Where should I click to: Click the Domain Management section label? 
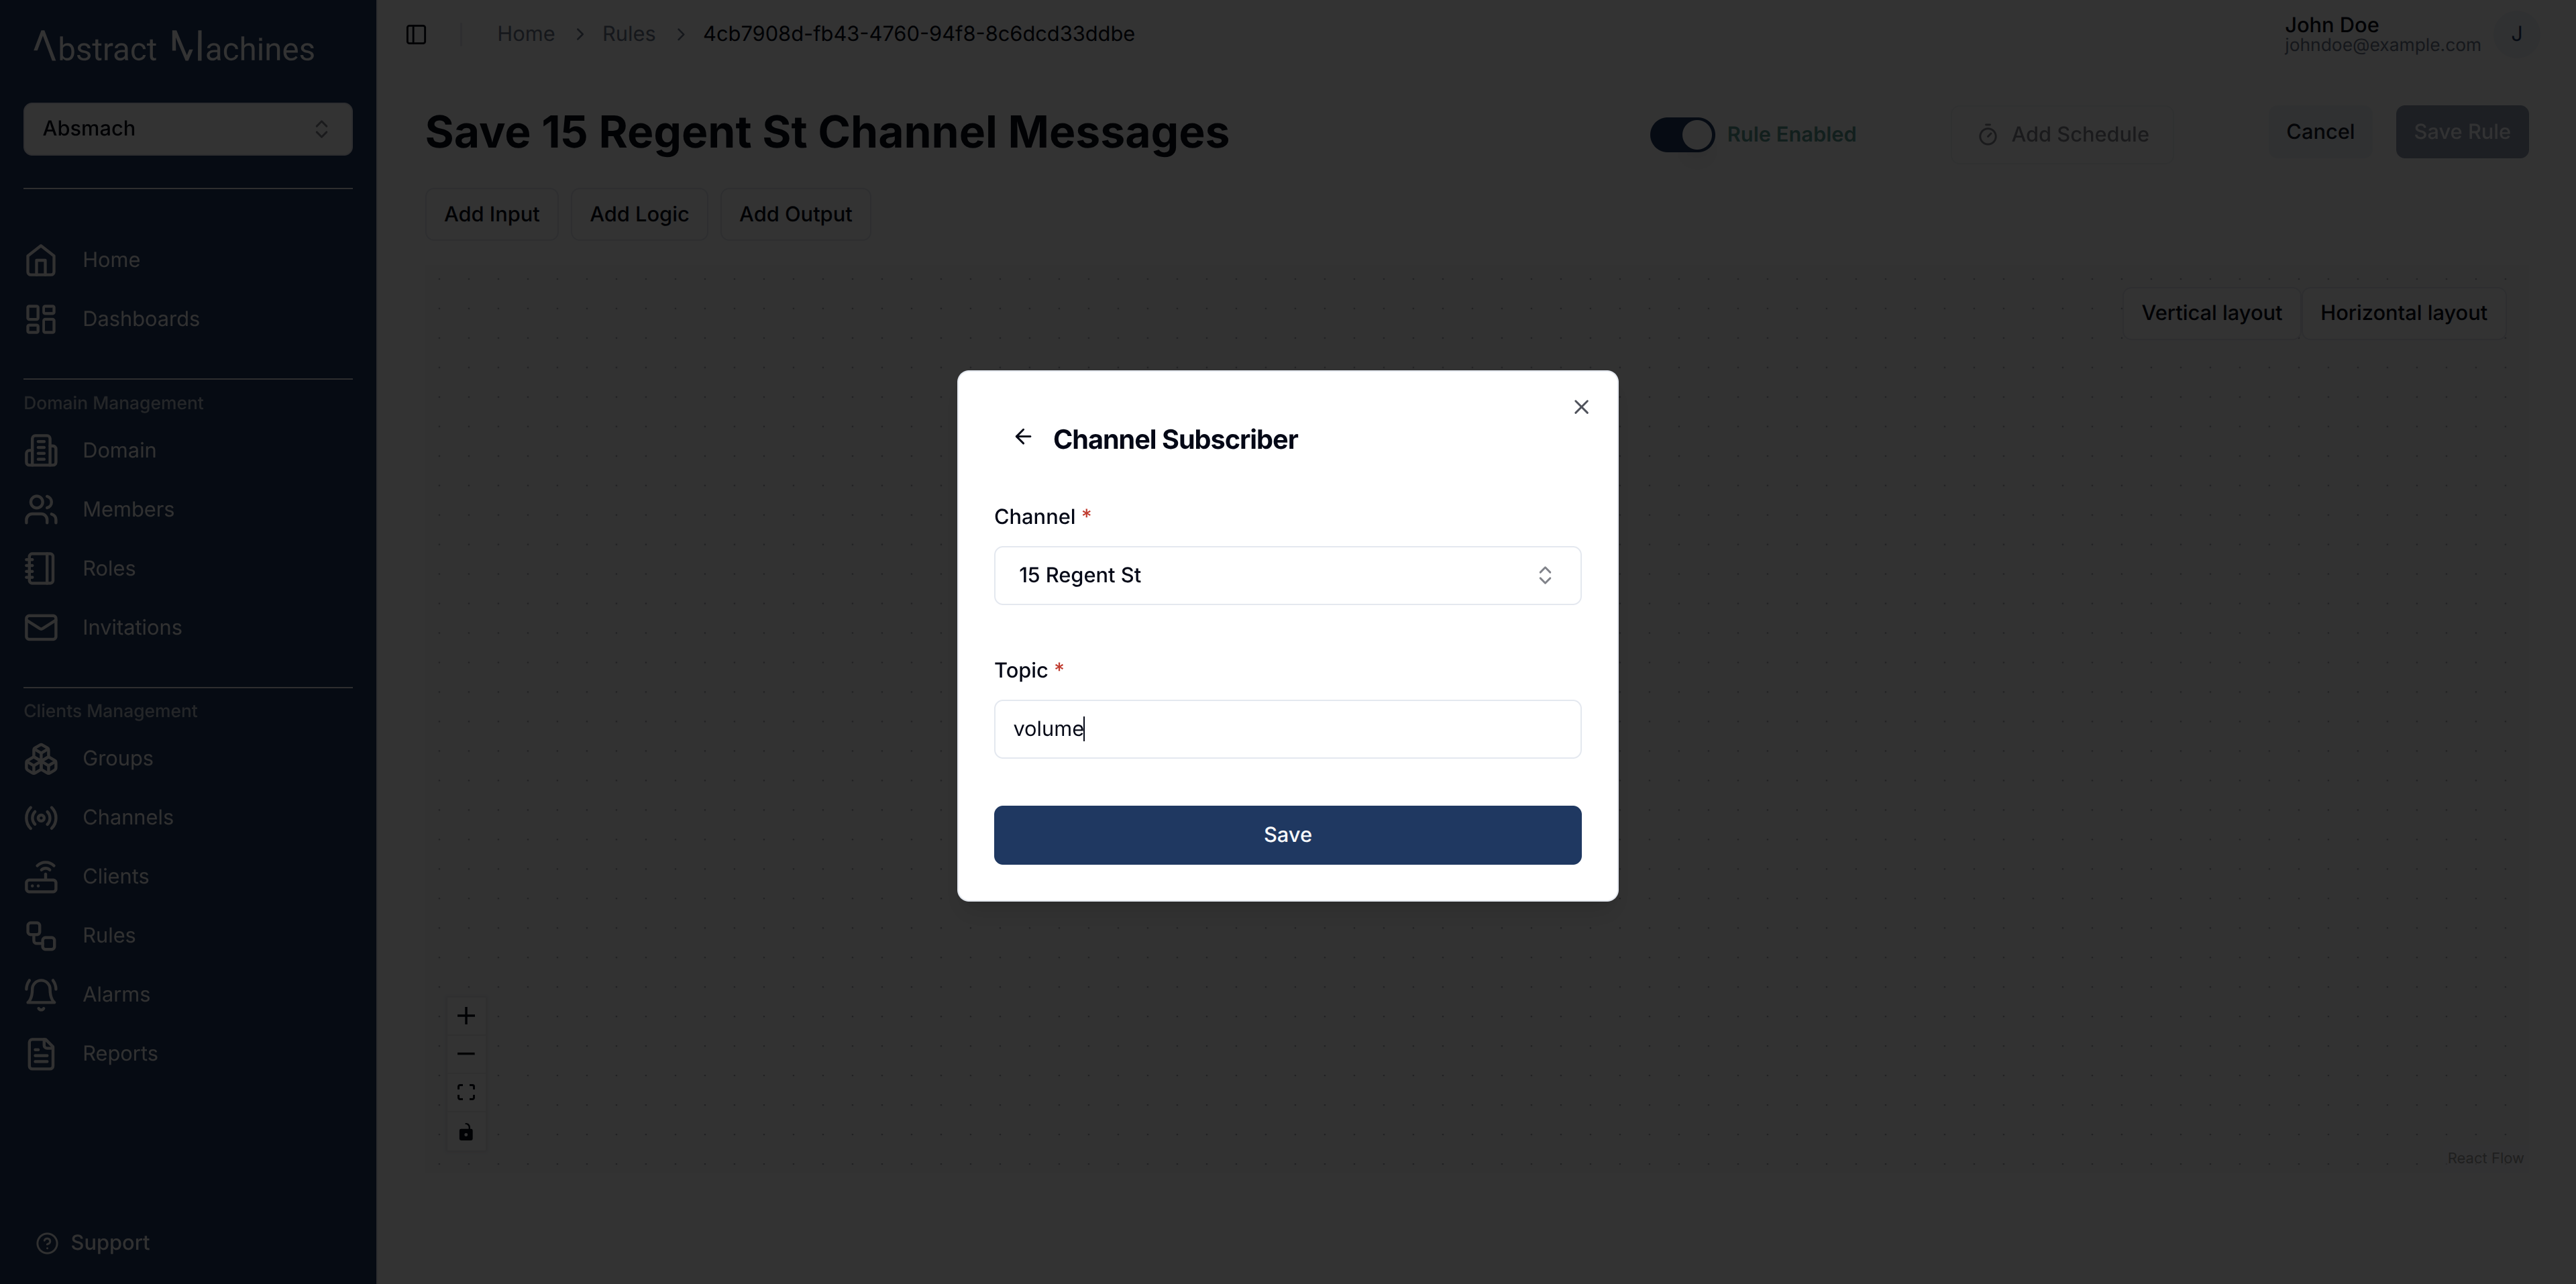(114, 403)
